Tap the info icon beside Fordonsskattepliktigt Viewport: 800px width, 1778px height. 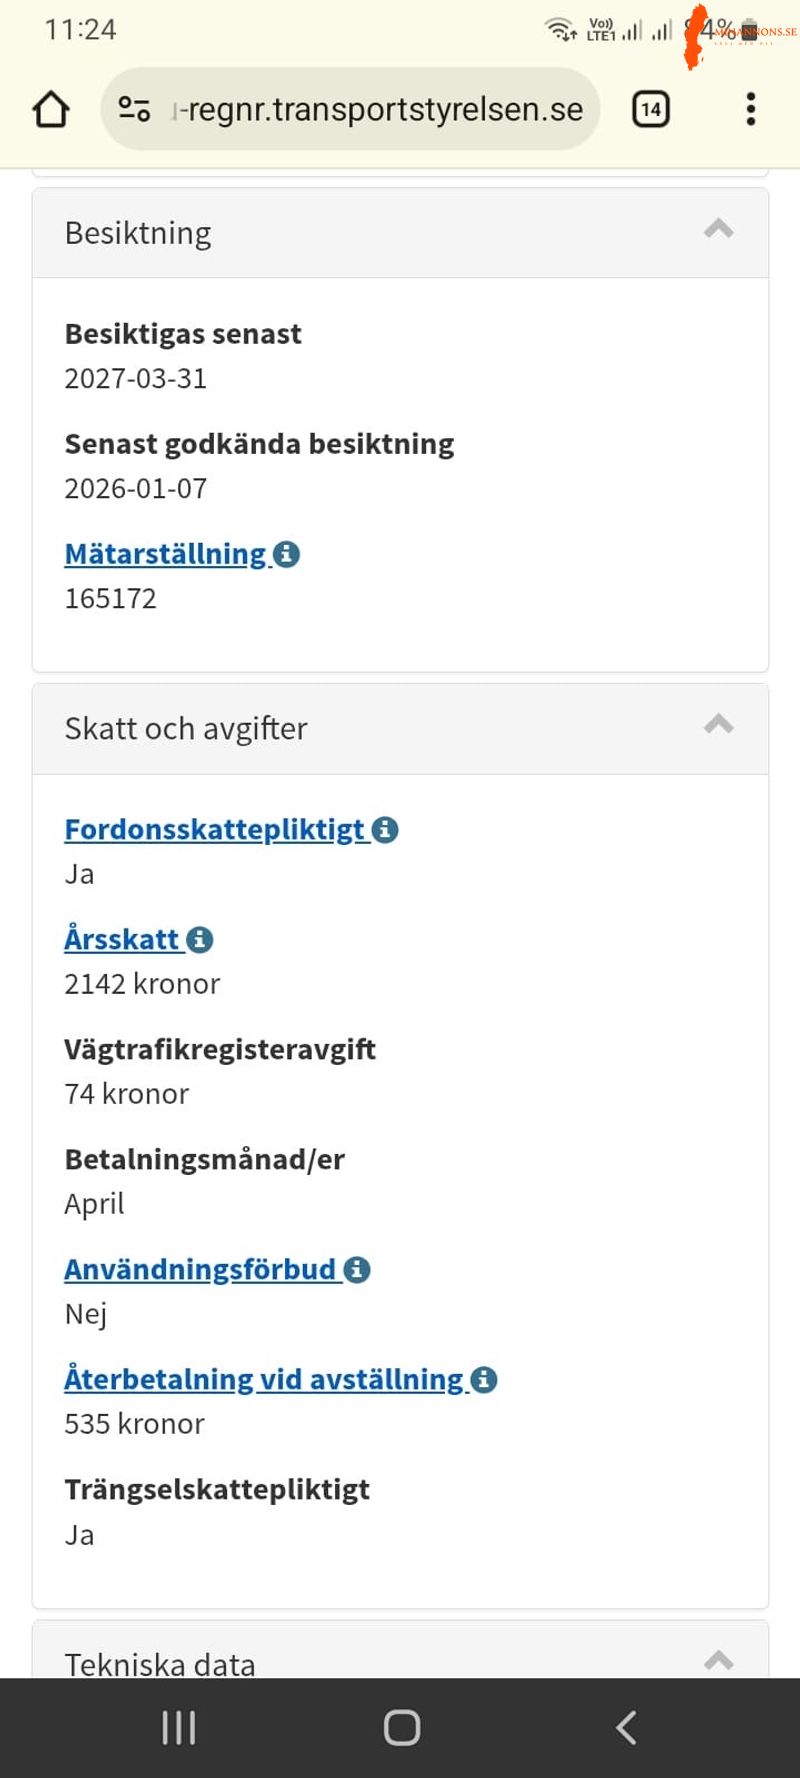pos(385,830)
